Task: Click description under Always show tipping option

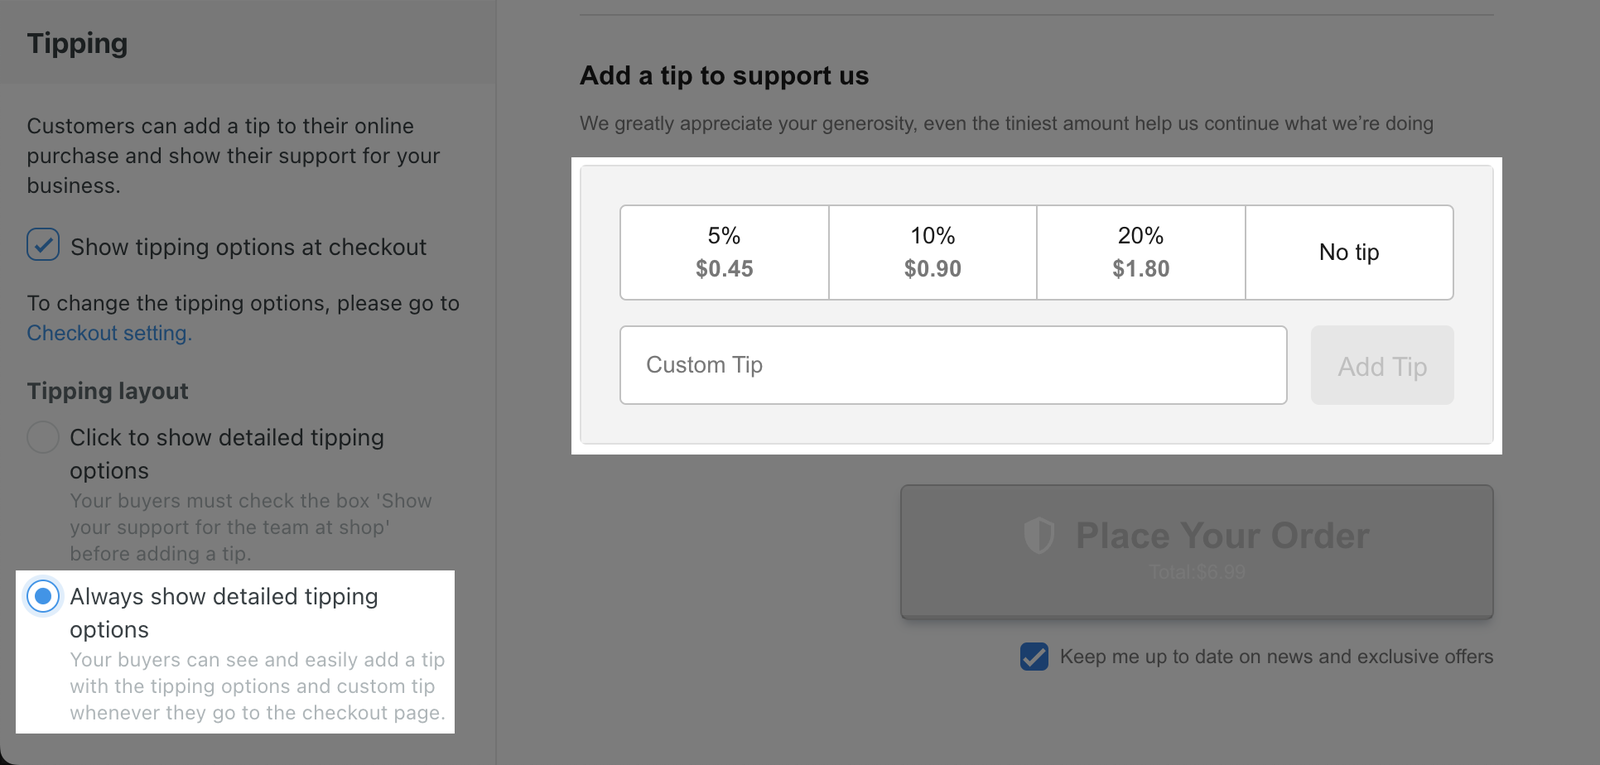Action: [256, 686]
